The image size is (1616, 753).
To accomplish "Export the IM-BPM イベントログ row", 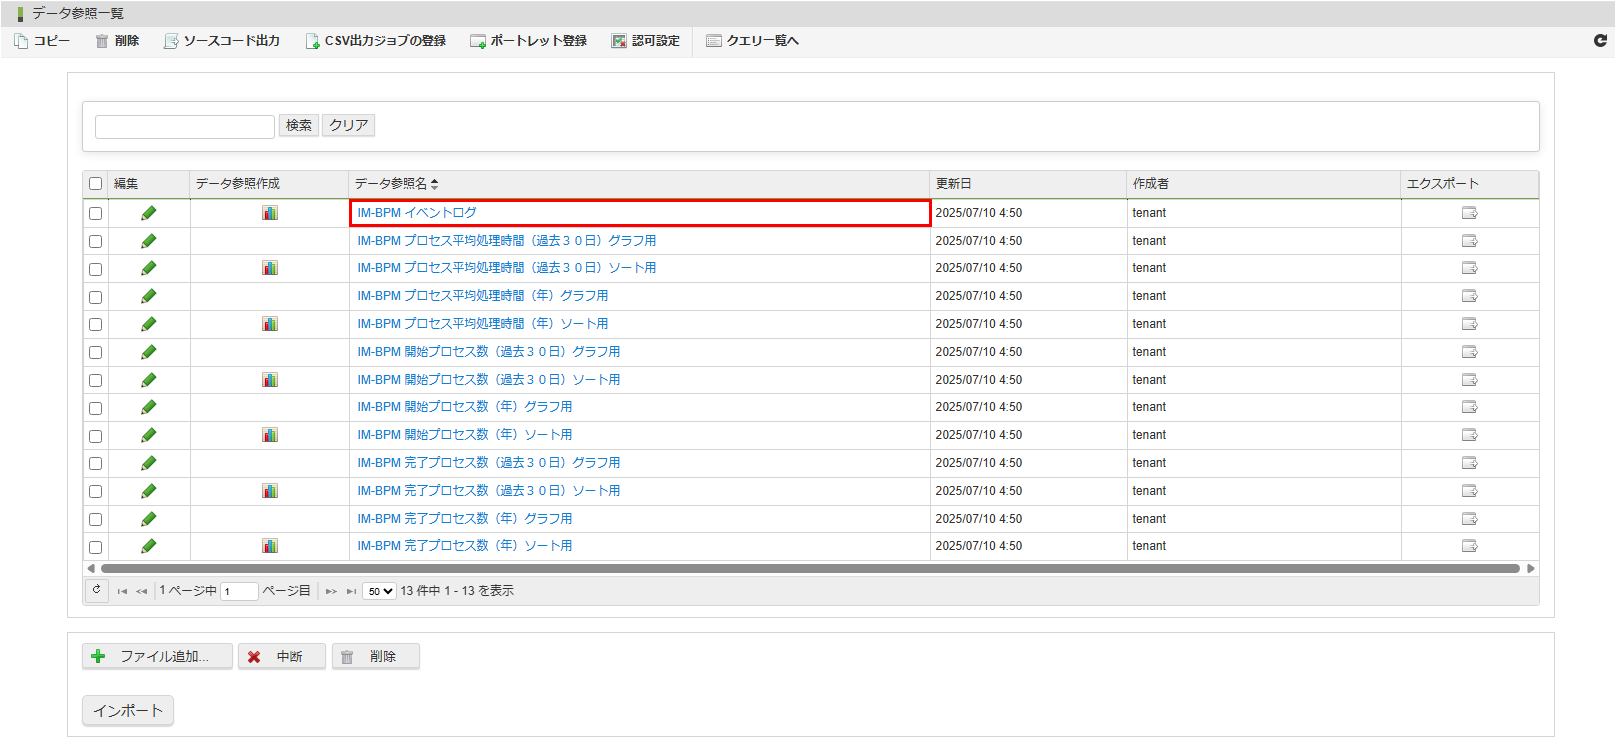I will tap(1470, 213).
